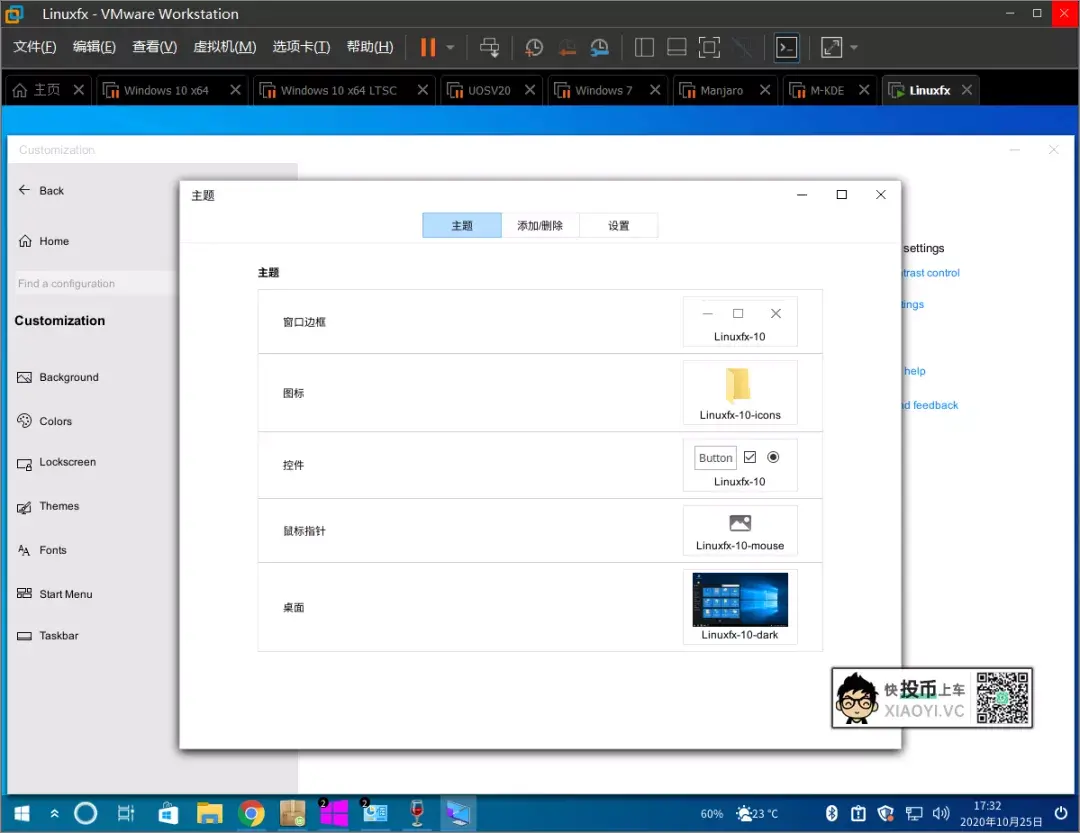1080x833 pixels.
Task: Open the dropdown next to stretch view icon
Action: [x=854, y=47]
